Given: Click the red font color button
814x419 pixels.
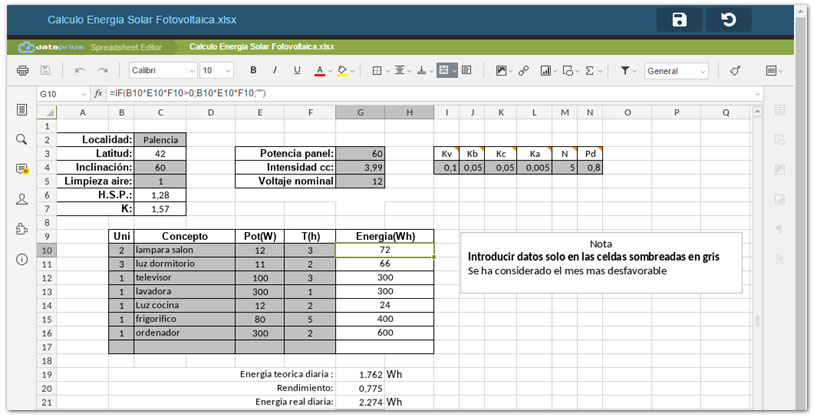Looking at the screenshot, I should coord(319,71).
